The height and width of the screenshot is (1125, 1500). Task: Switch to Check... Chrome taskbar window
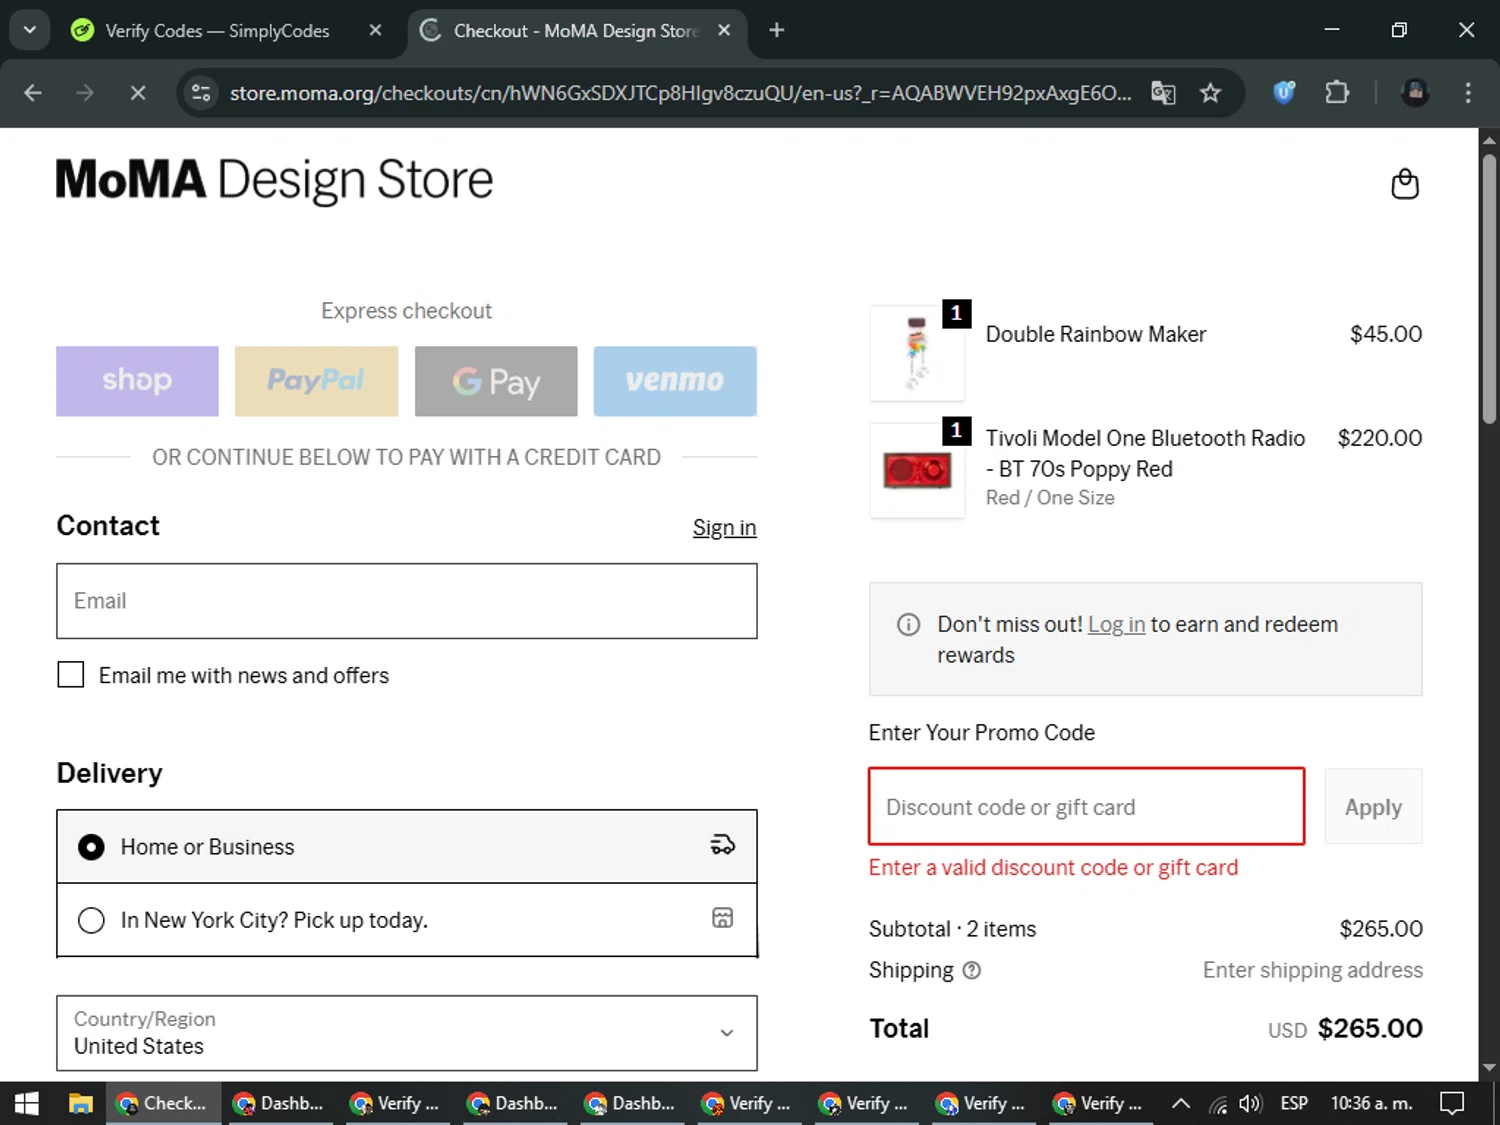(x=163, y=1104)
